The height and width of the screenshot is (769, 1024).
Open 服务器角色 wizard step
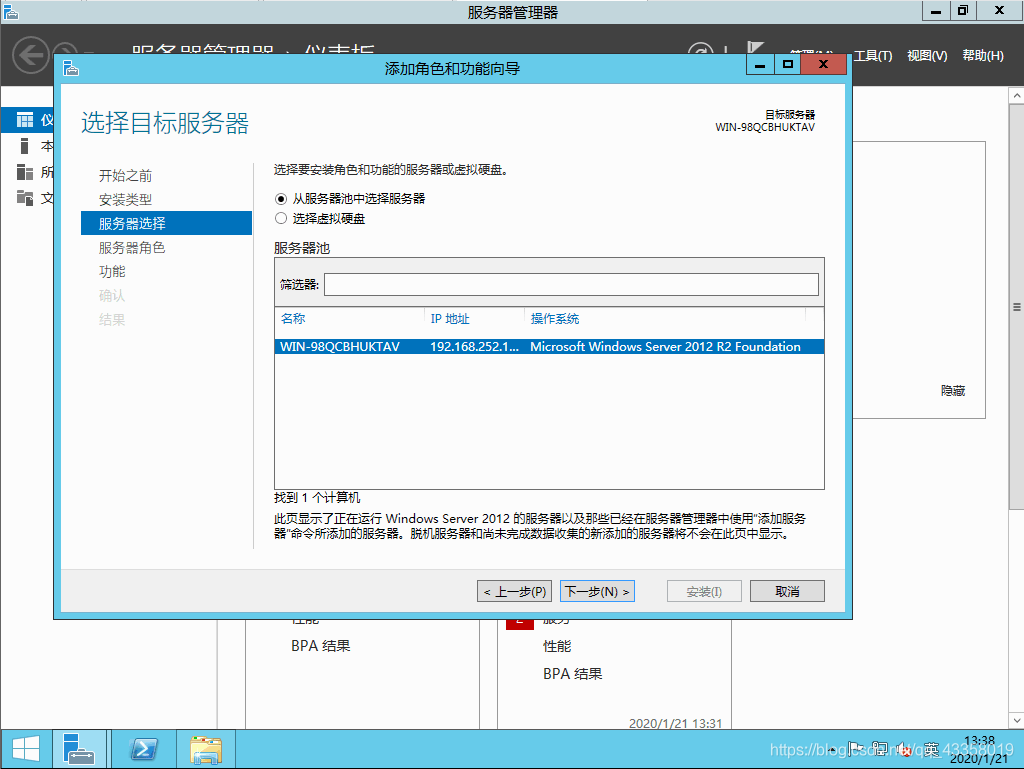(132, 247)
